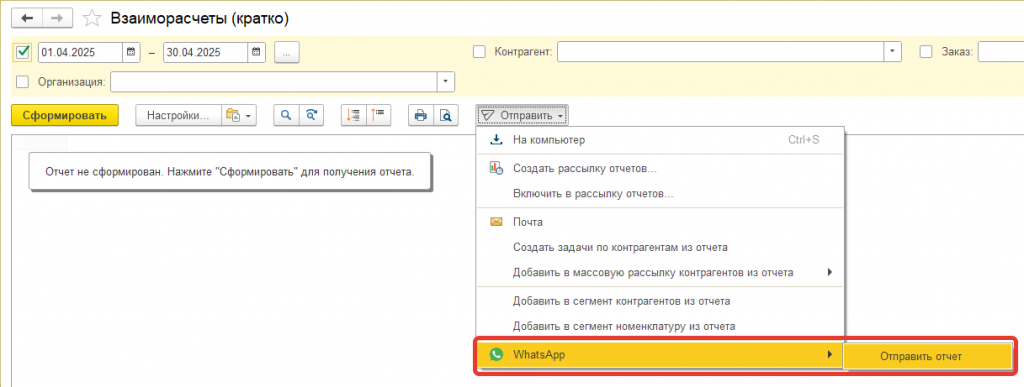
Task: Click the magnifier search icon in toolbar
Action: click(285, 116)
